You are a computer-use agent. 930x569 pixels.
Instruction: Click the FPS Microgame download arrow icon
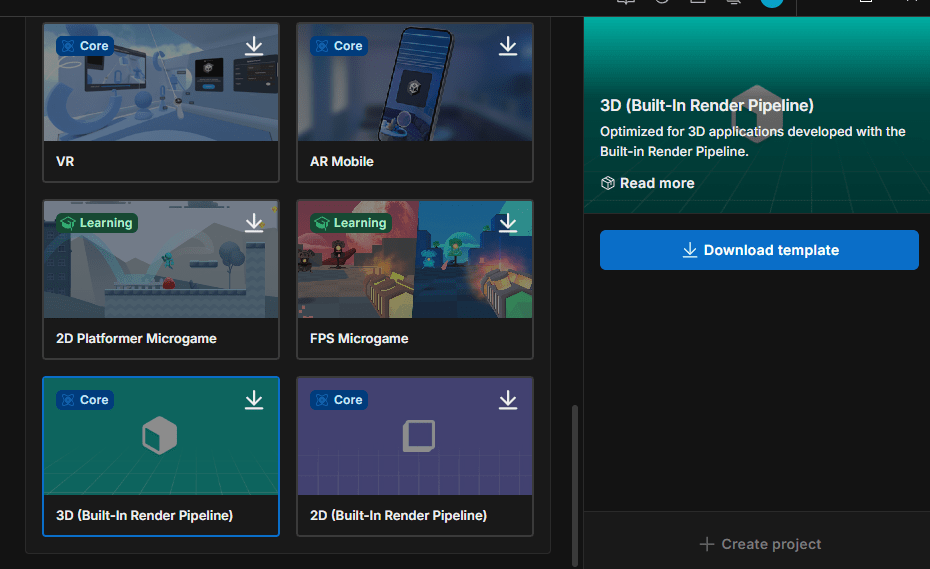pos(508,223)
